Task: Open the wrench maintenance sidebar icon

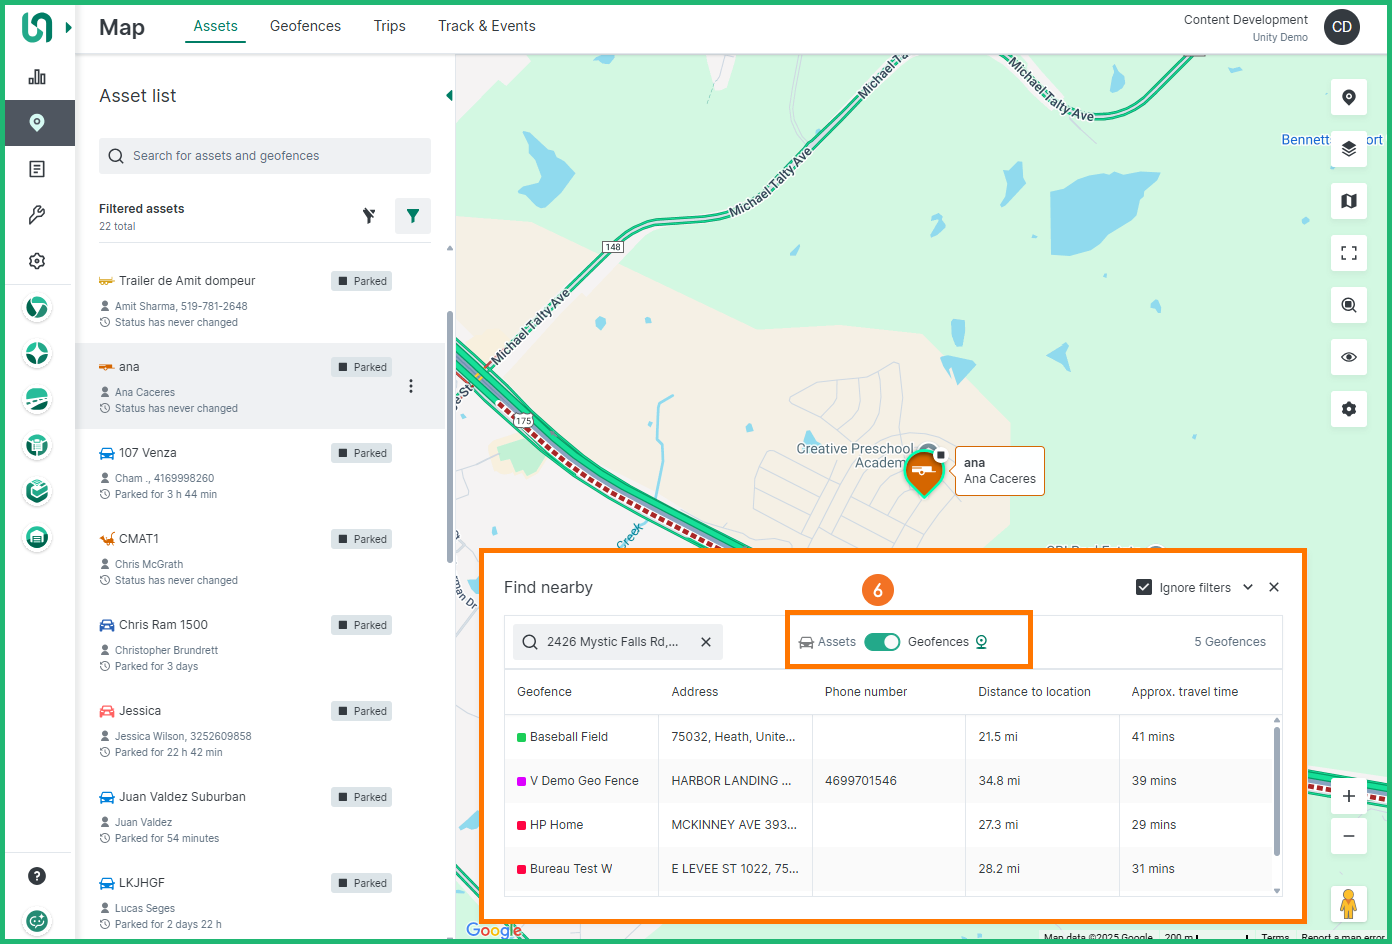Action: (x=37, y=215)
